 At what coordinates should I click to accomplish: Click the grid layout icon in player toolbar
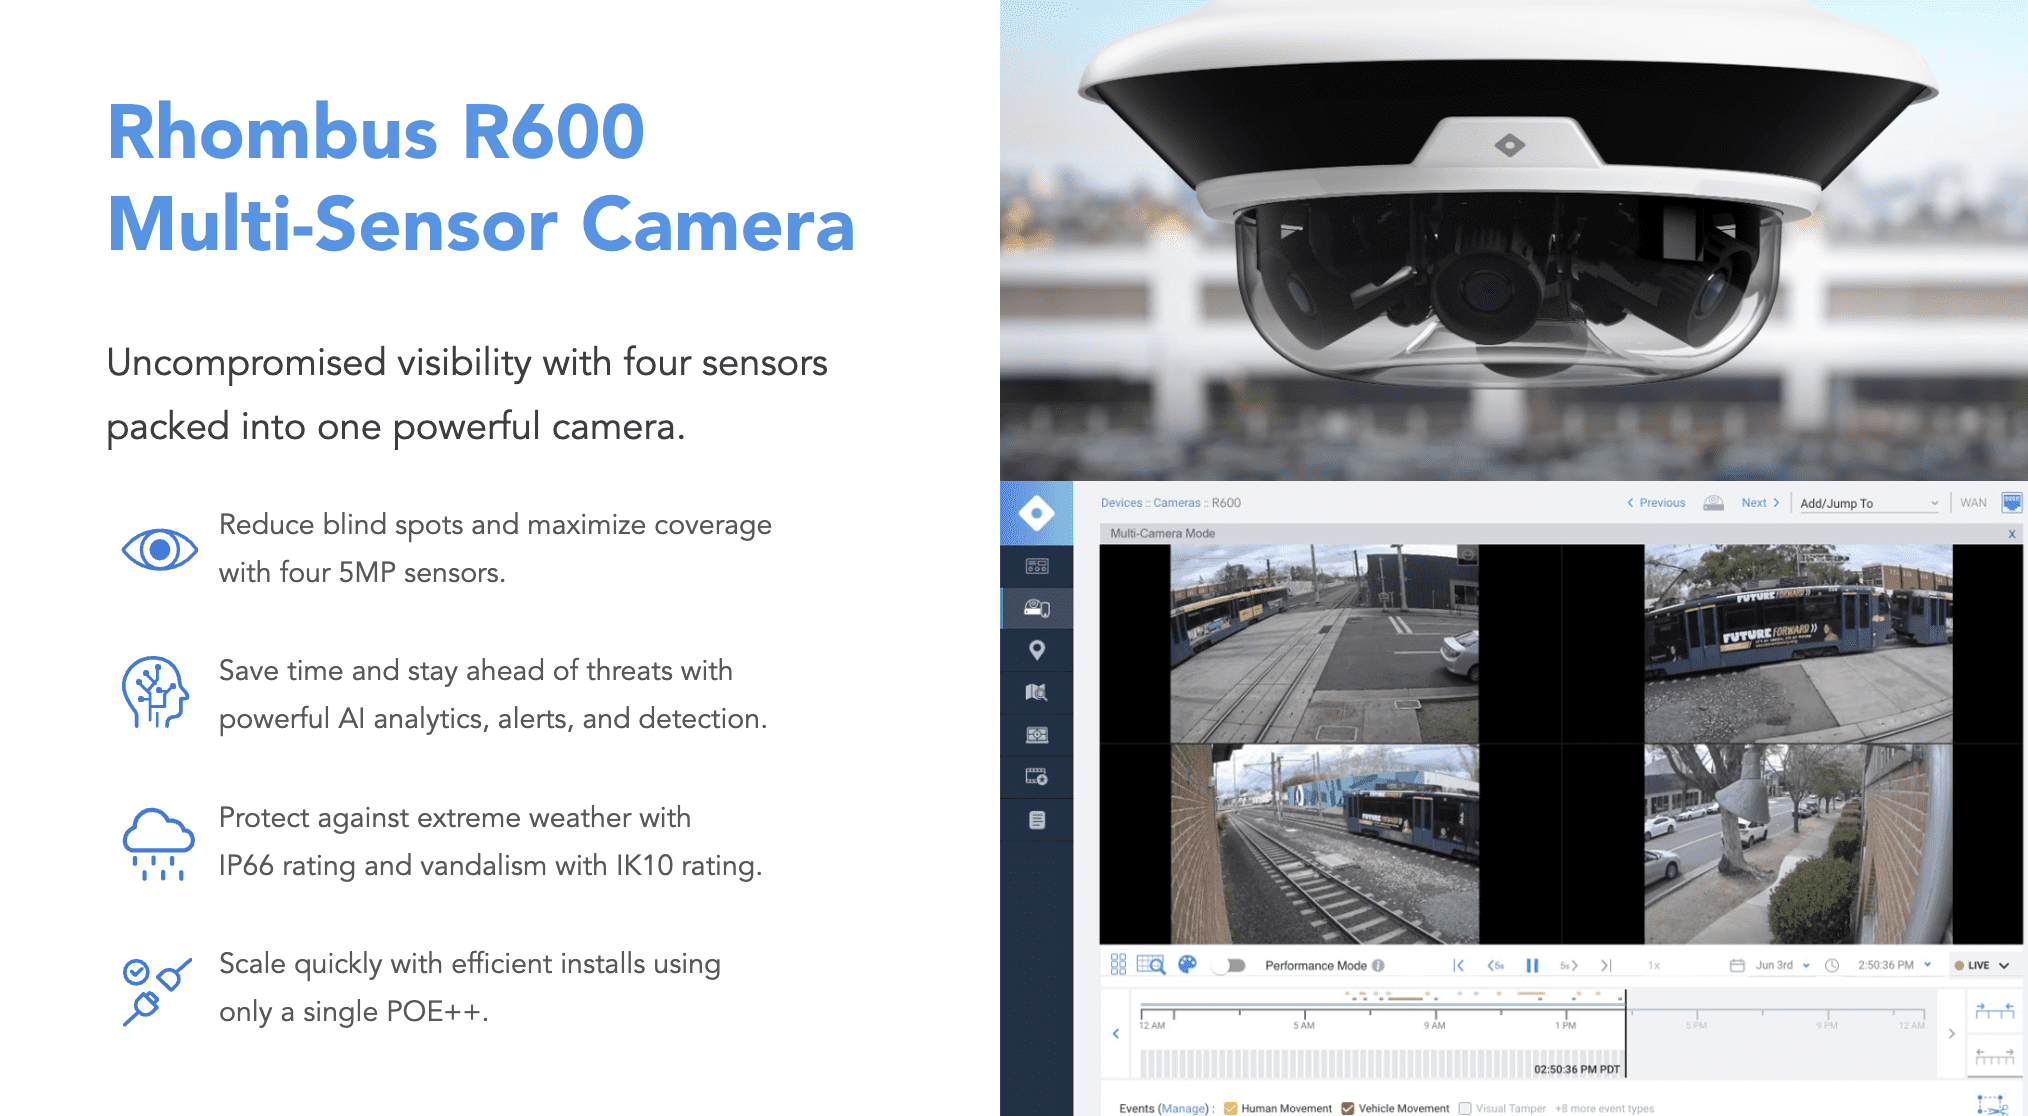click(x=1118, y=964)
